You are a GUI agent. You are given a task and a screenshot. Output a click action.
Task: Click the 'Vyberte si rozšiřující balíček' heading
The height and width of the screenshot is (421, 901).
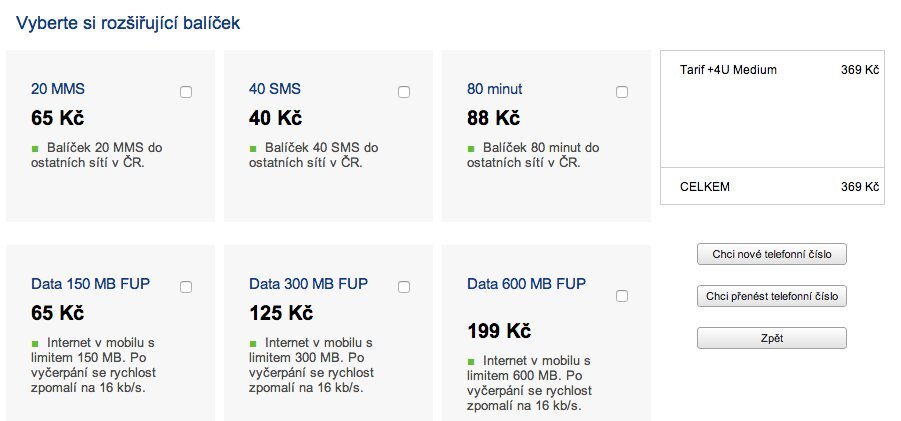click(127, 21)
